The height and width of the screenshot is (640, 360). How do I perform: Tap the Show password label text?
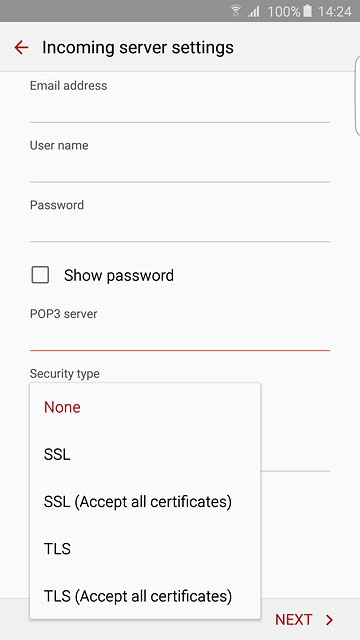119,276
